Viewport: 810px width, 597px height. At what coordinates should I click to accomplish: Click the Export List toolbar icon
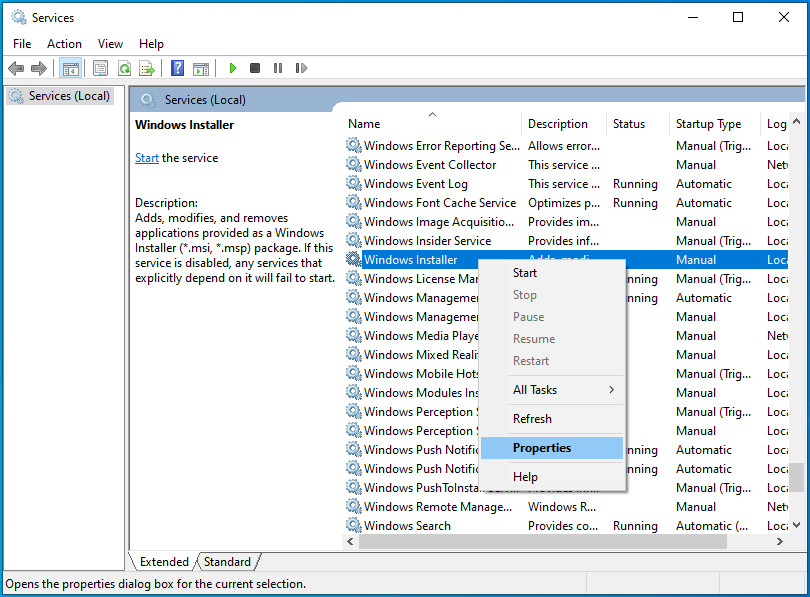click(x=147, y=69)
